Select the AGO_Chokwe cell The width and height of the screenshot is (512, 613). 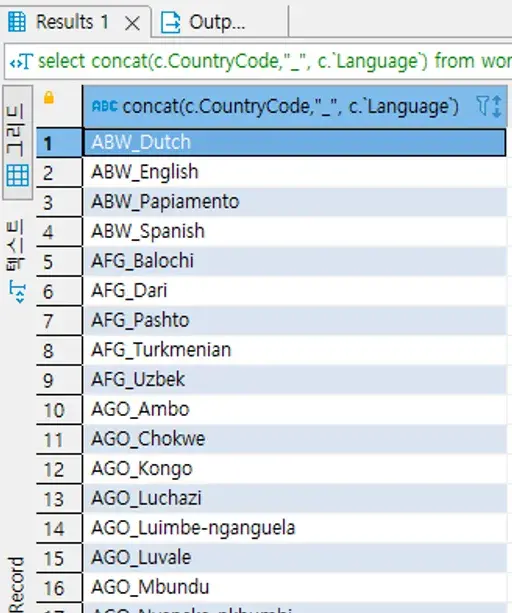coord(295,439)
